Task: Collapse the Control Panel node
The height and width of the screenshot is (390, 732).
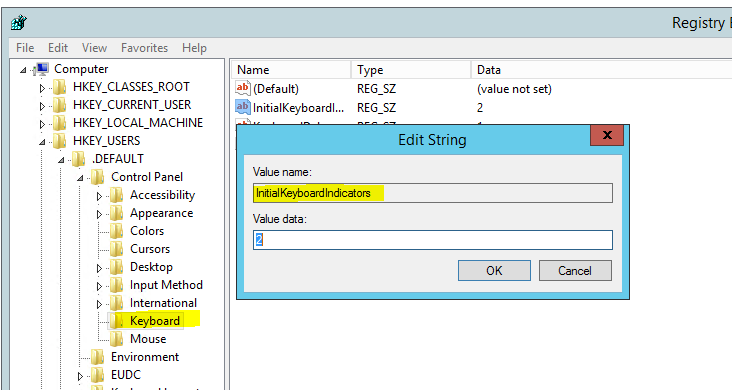Action: coord(80,178)
